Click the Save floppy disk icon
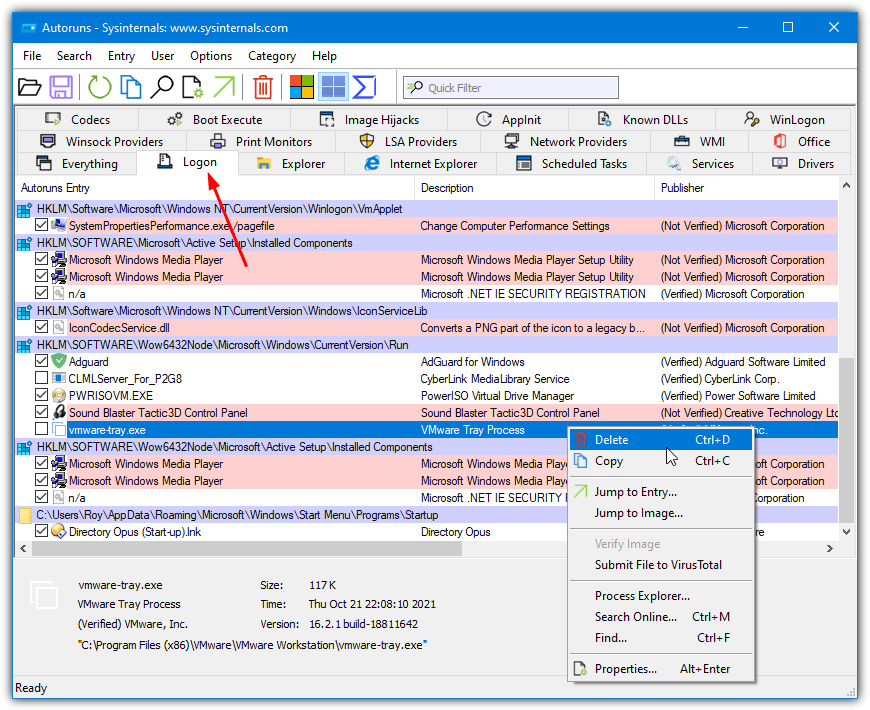 click(61, 87)
